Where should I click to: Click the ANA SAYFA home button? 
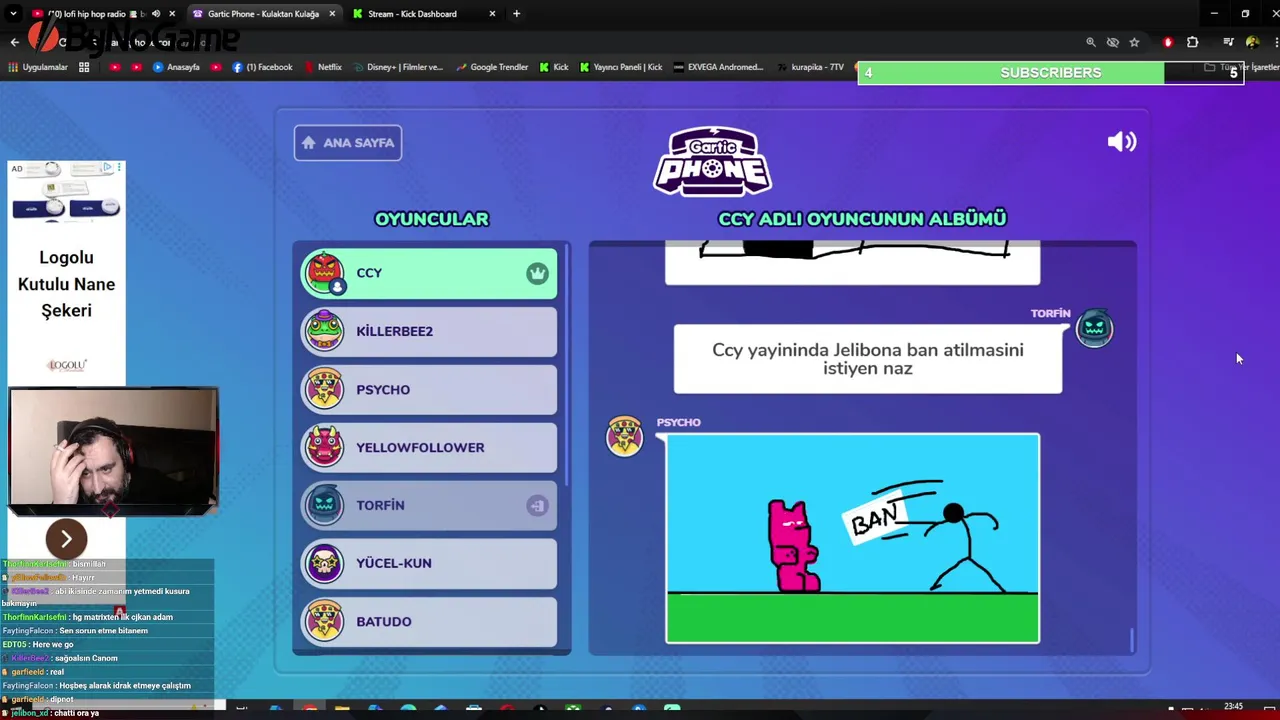point(348,143)
